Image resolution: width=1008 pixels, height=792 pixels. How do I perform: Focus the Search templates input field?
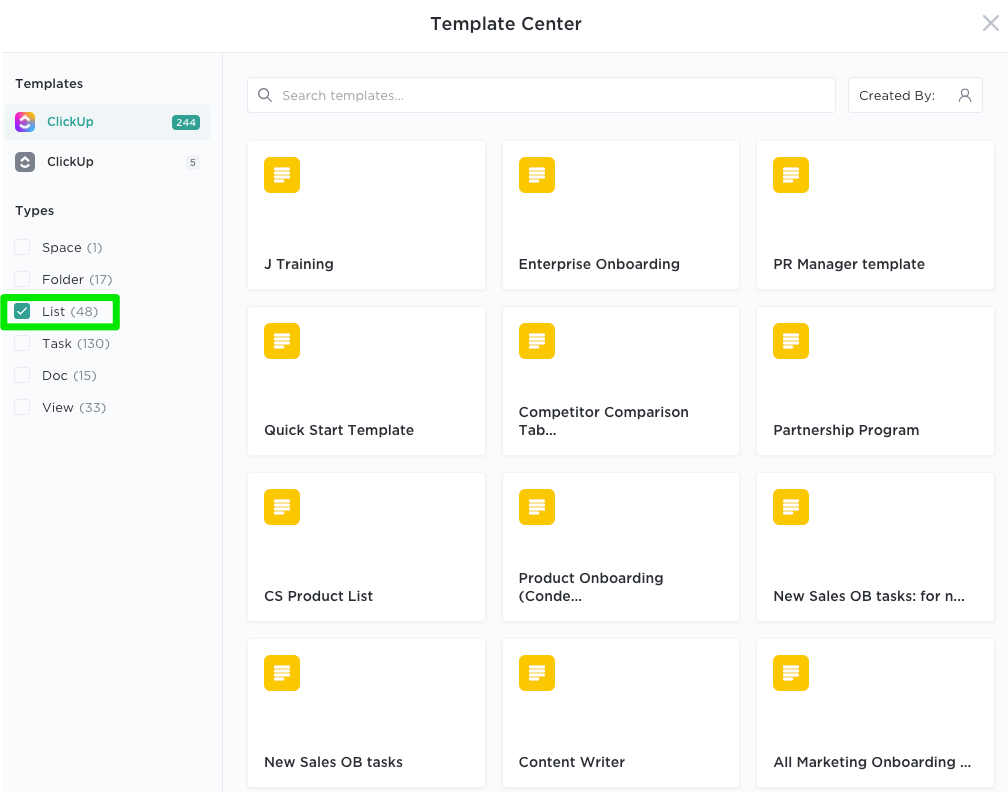pyautogui.click(x=541, y=95)
